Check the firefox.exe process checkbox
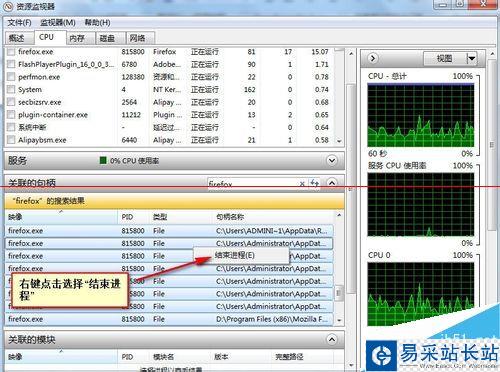500x372 pixels. click(x=11, y=52)
